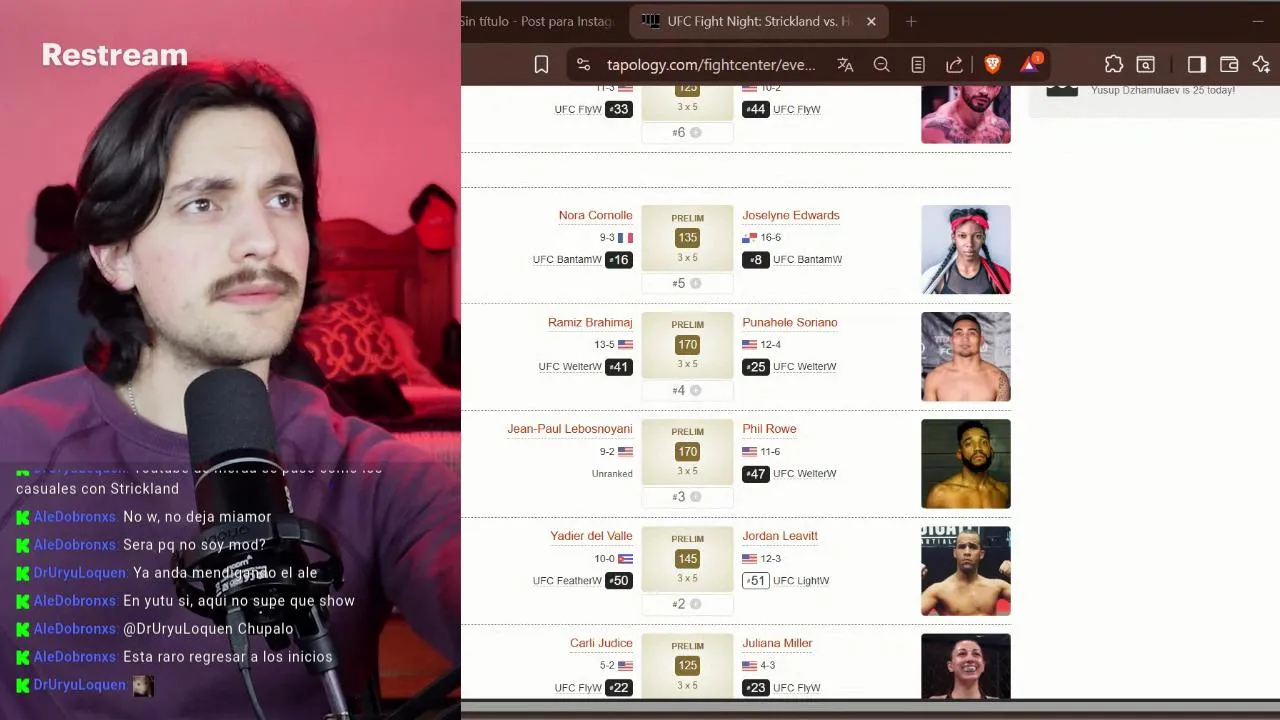
Task: Click the circle icon beside bout #4
Action: pos(695,390)
